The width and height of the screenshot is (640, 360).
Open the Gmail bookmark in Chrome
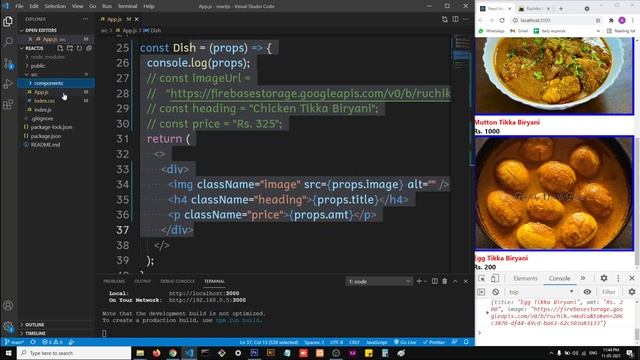[x=519, y=31]
